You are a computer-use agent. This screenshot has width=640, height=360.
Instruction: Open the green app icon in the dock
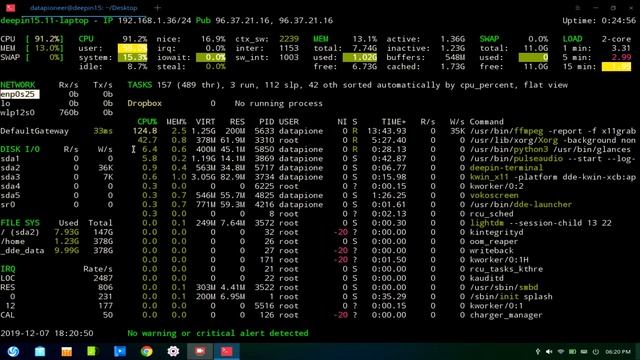point(92,351)
